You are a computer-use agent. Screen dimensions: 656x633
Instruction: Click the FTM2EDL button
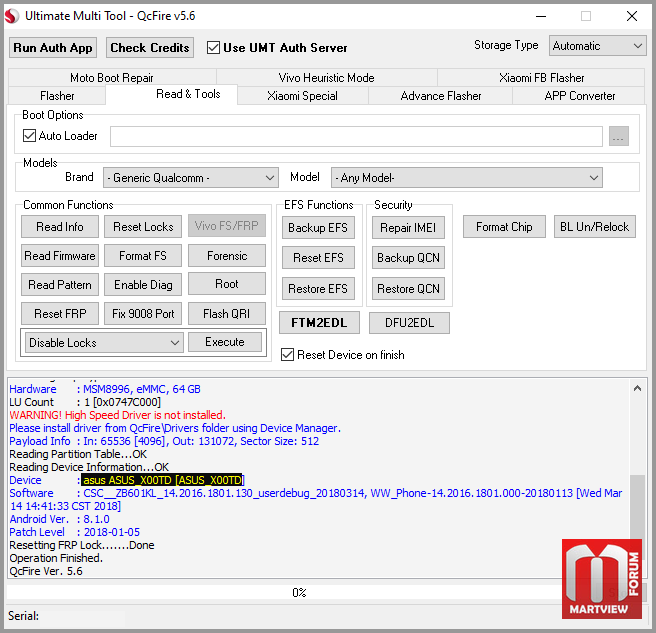coord(318,323)
